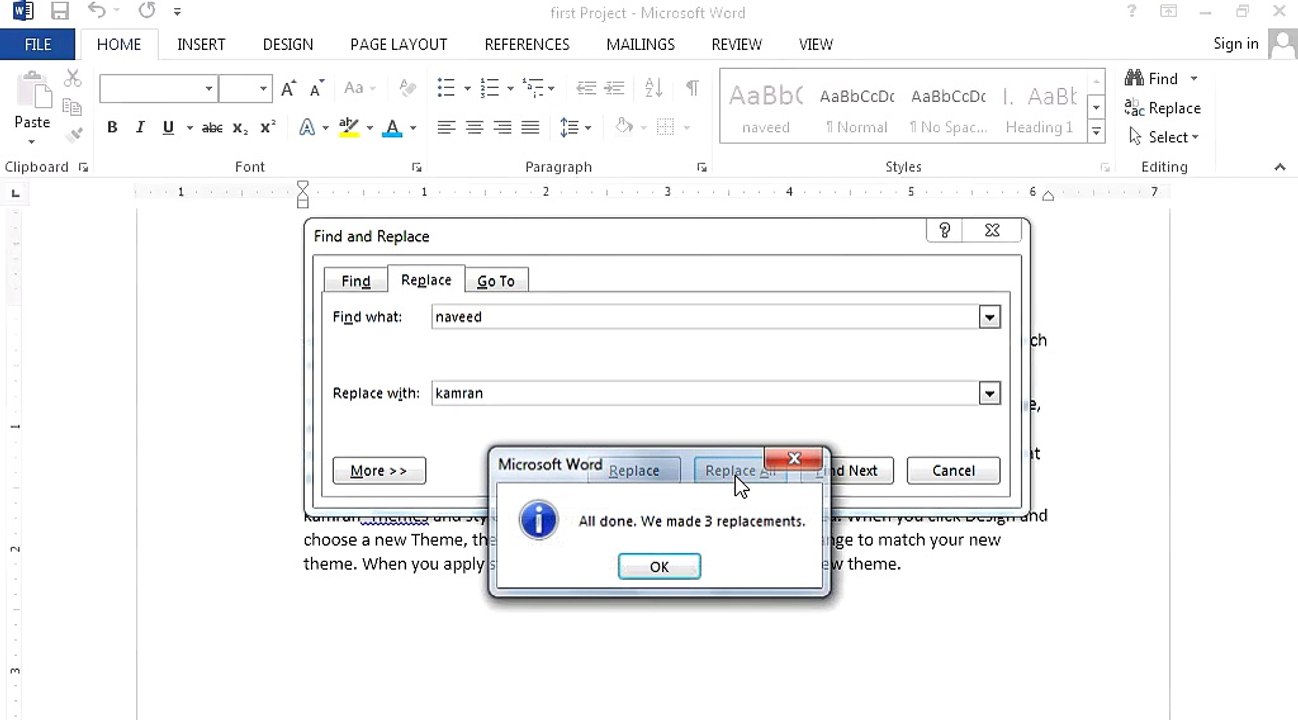This screenshot has width=1298, height=720.
Task: Click the More >> button
Action: (x=379, y=470)
